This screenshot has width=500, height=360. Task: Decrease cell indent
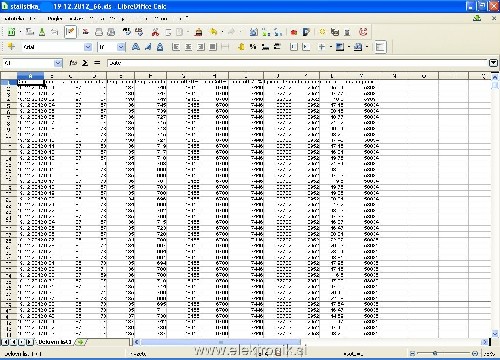pos(293,47)
